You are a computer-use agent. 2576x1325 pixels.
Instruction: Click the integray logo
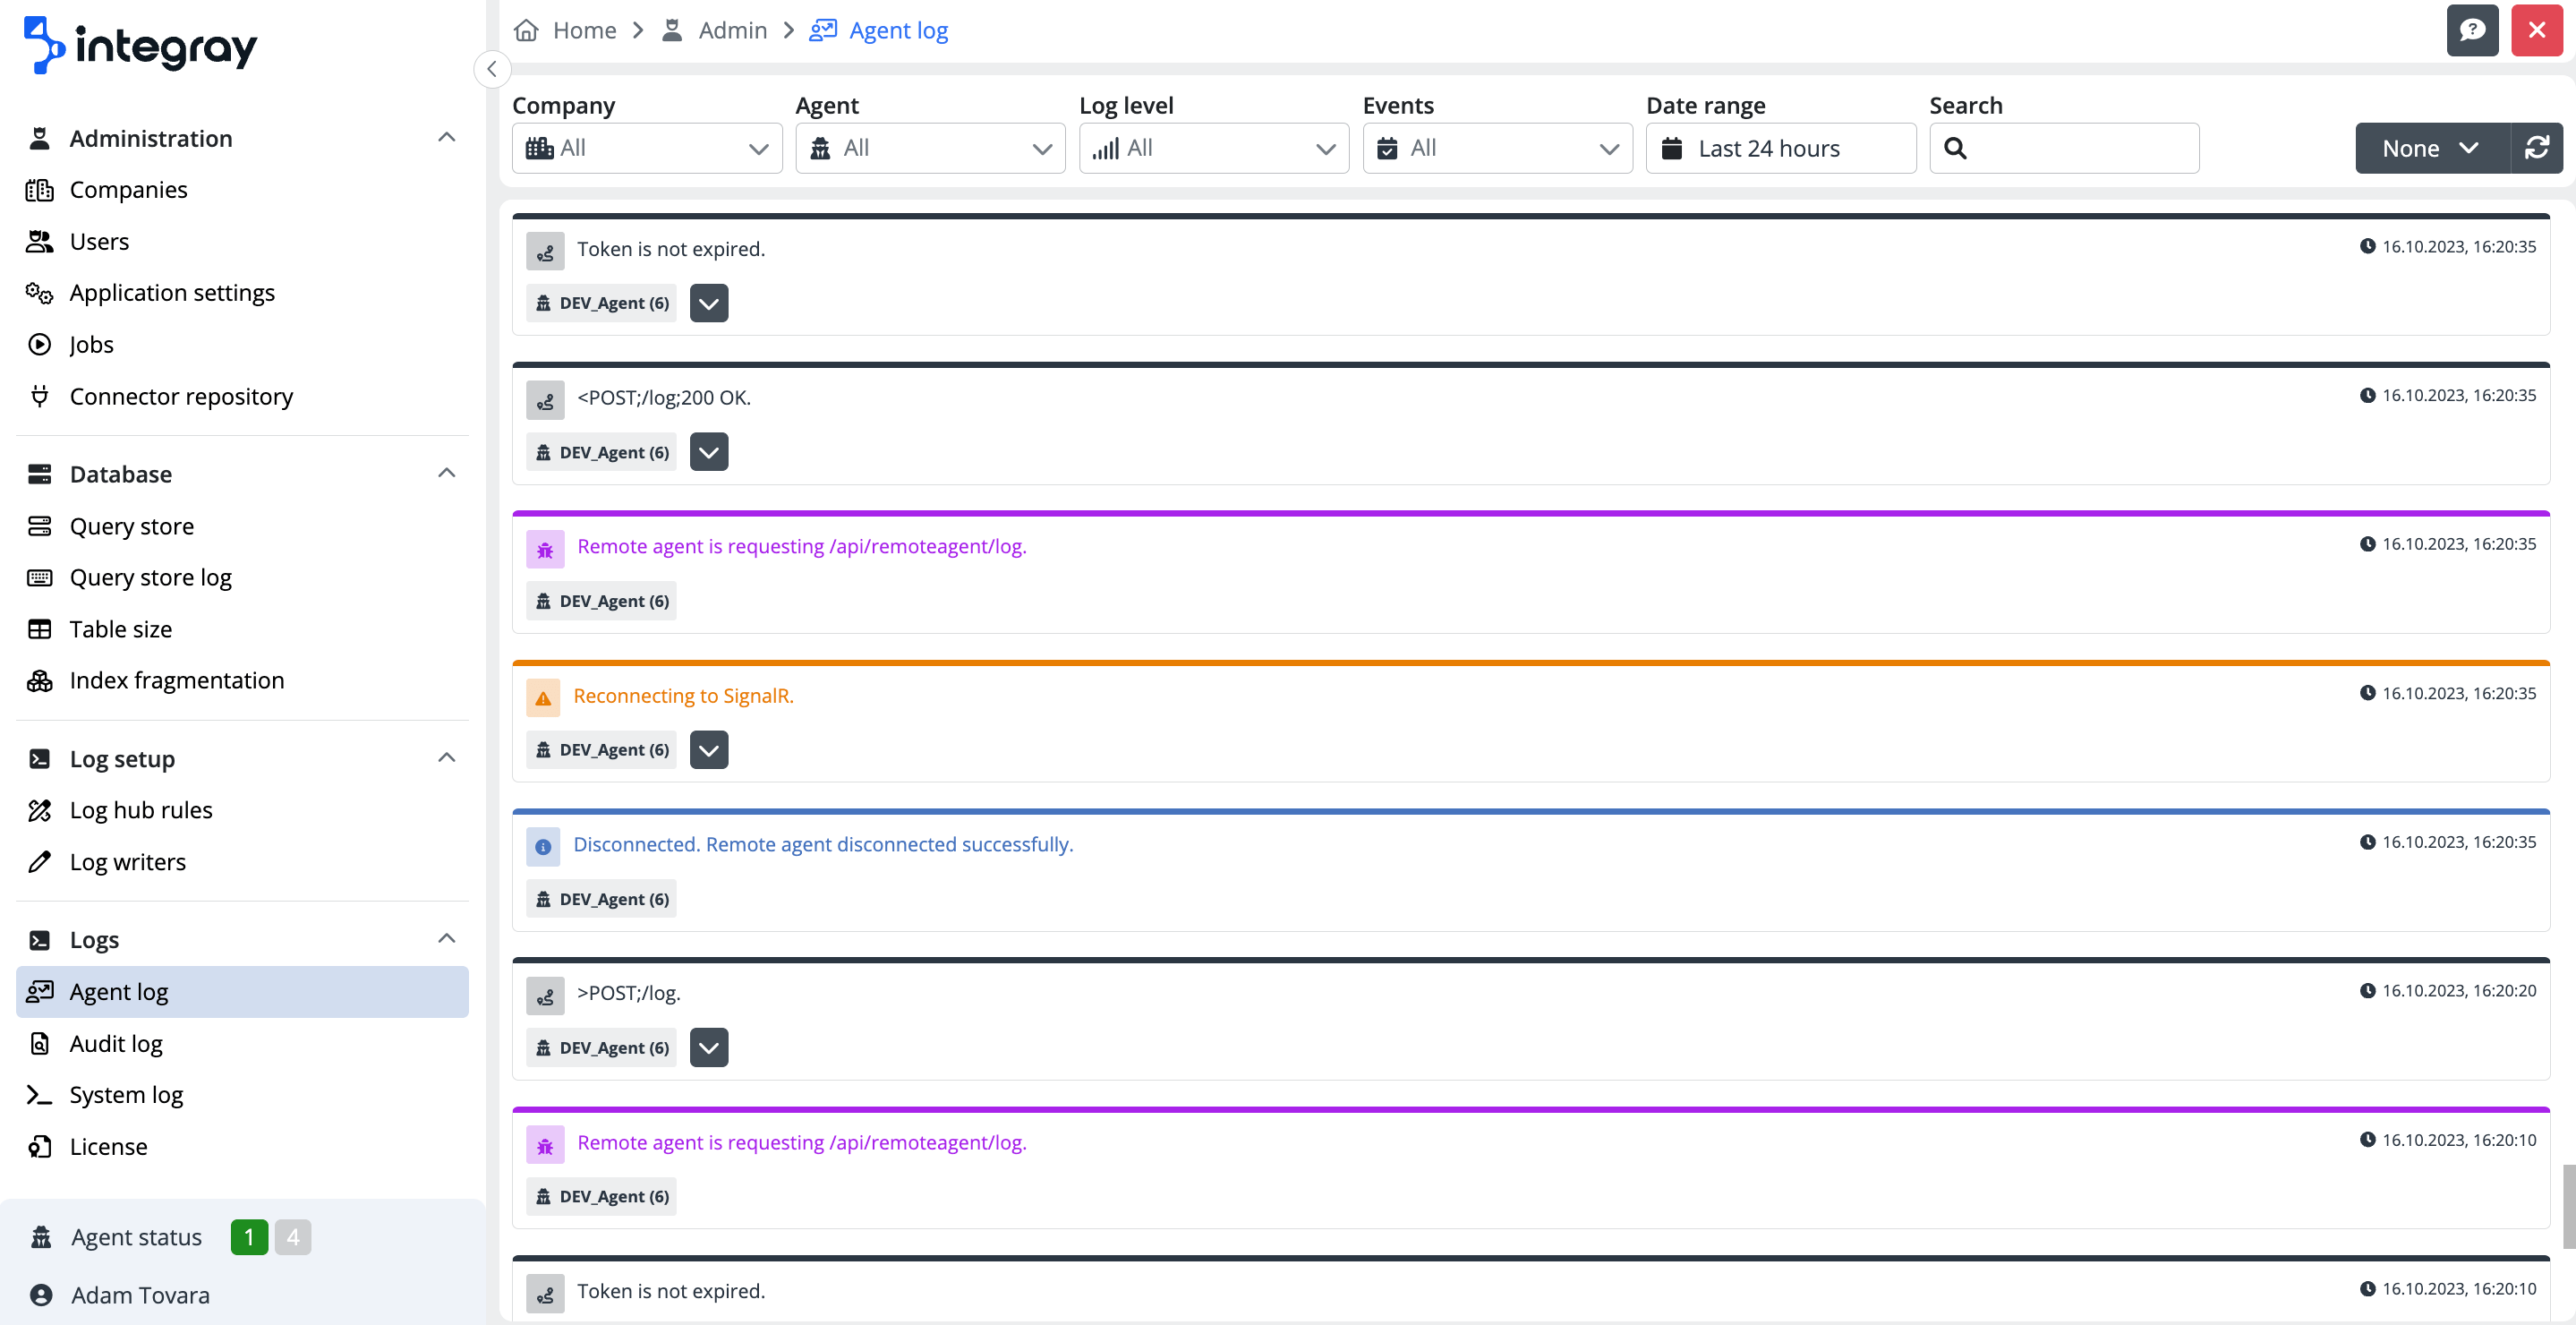point(138,44)
